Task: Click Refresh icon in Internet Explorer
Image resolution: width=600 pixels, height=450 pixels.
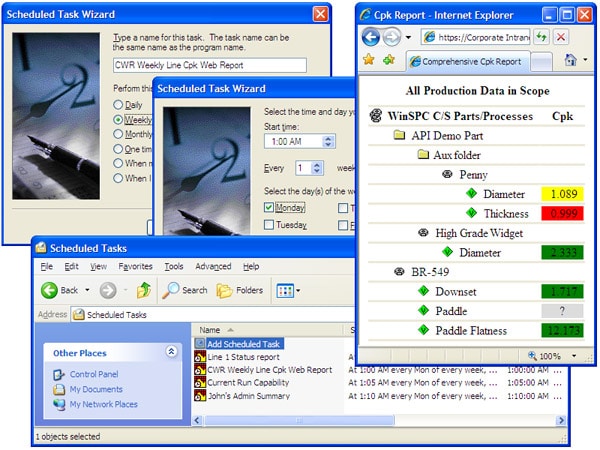Action: point(541,36)
